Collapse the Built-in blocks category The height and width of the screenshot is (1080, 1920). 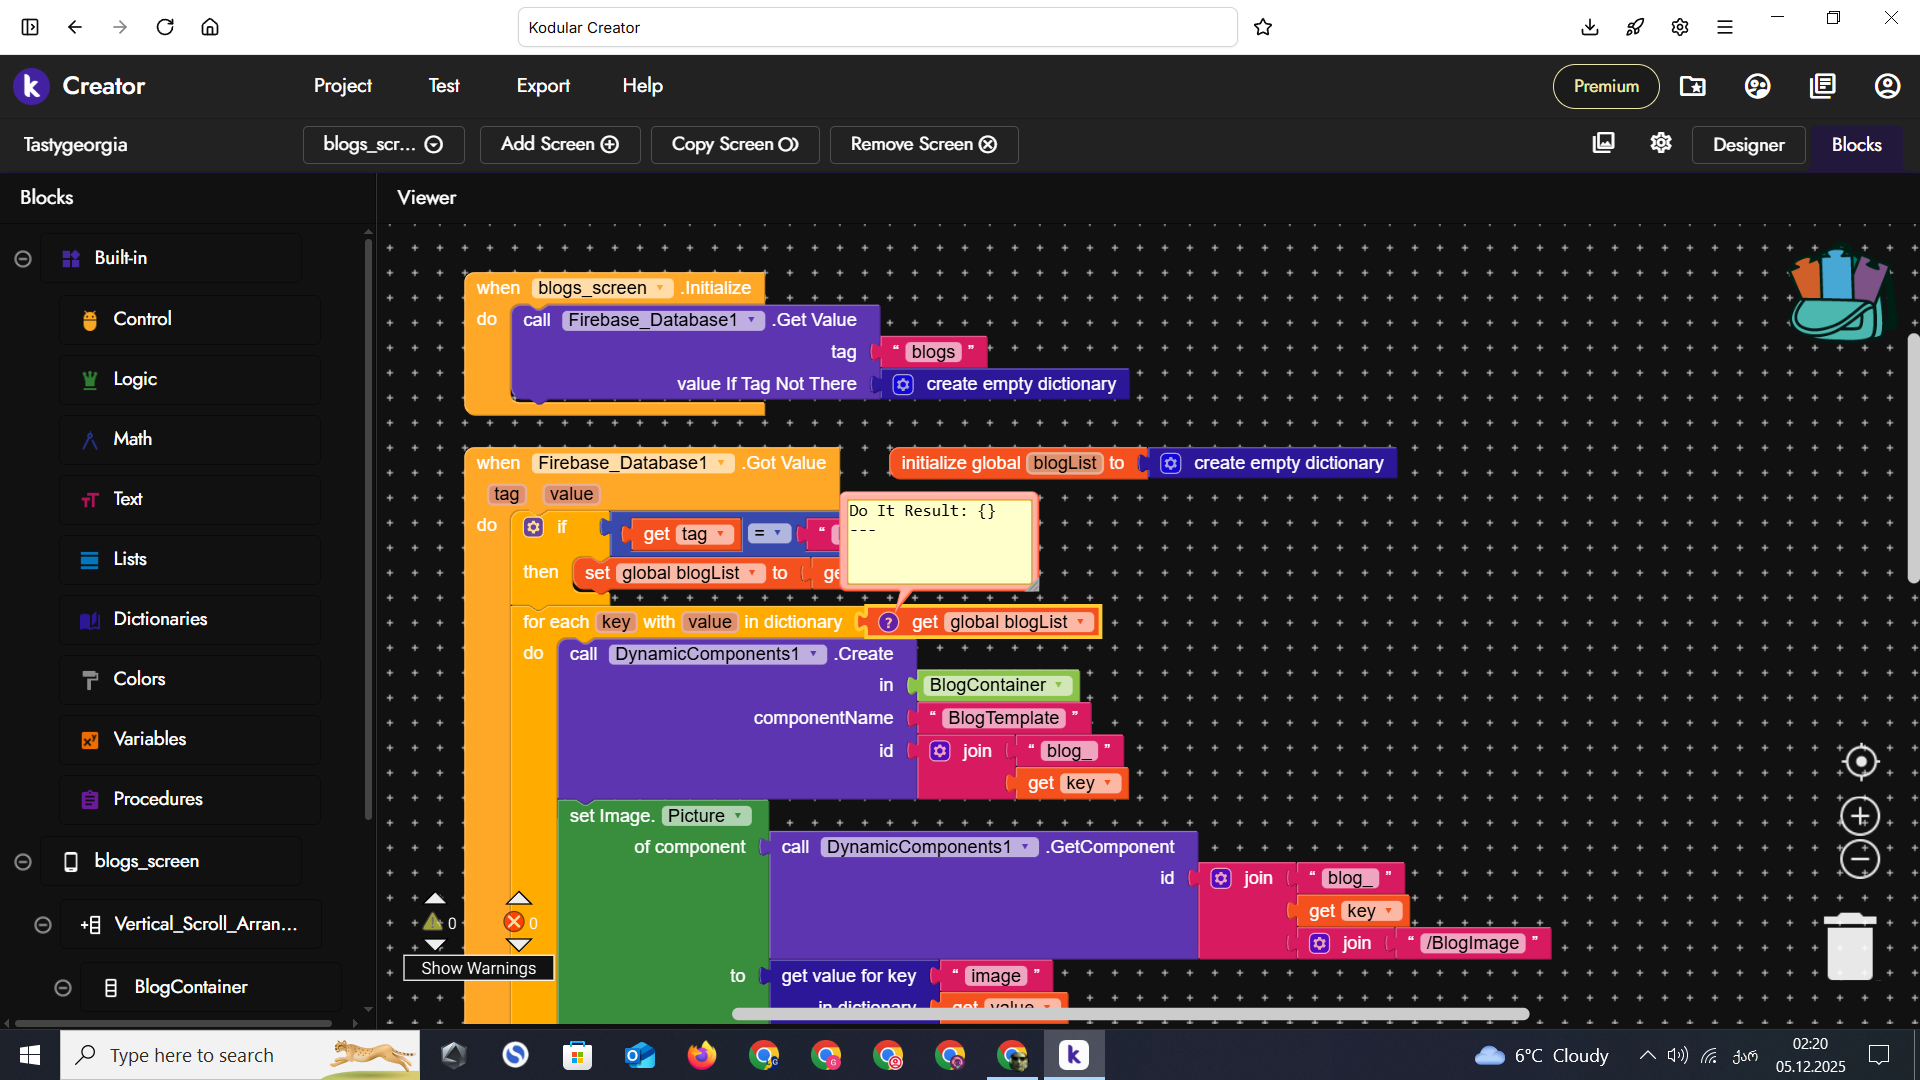(23, 259)
